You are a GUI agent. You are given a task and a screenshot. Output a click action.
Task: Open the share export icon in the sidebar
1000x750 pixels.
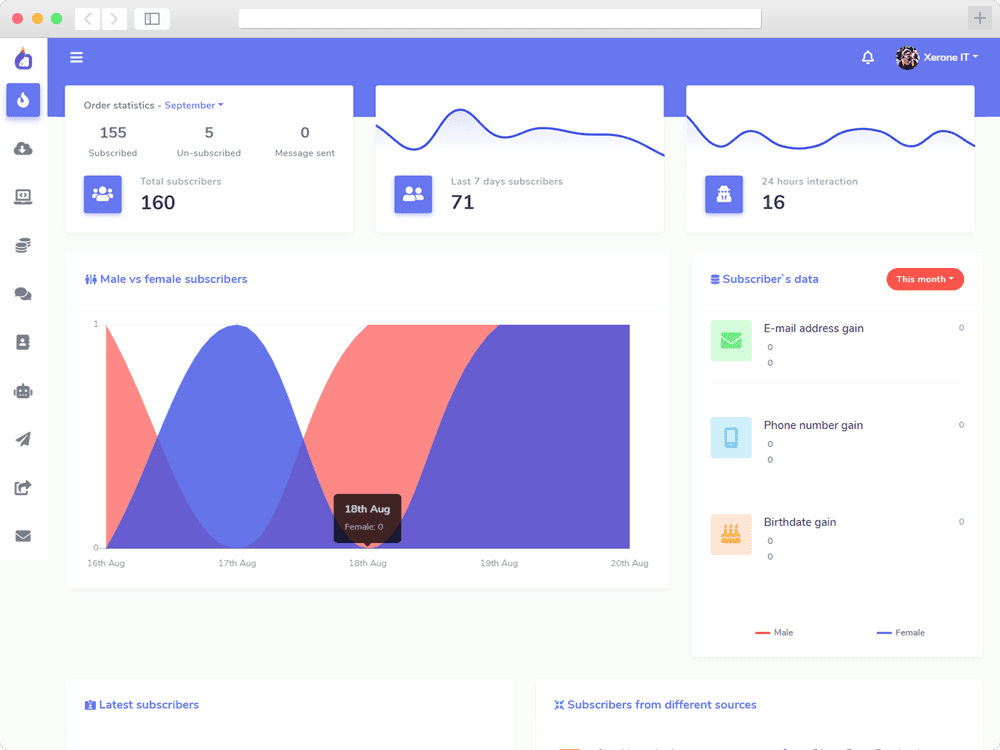24,488
